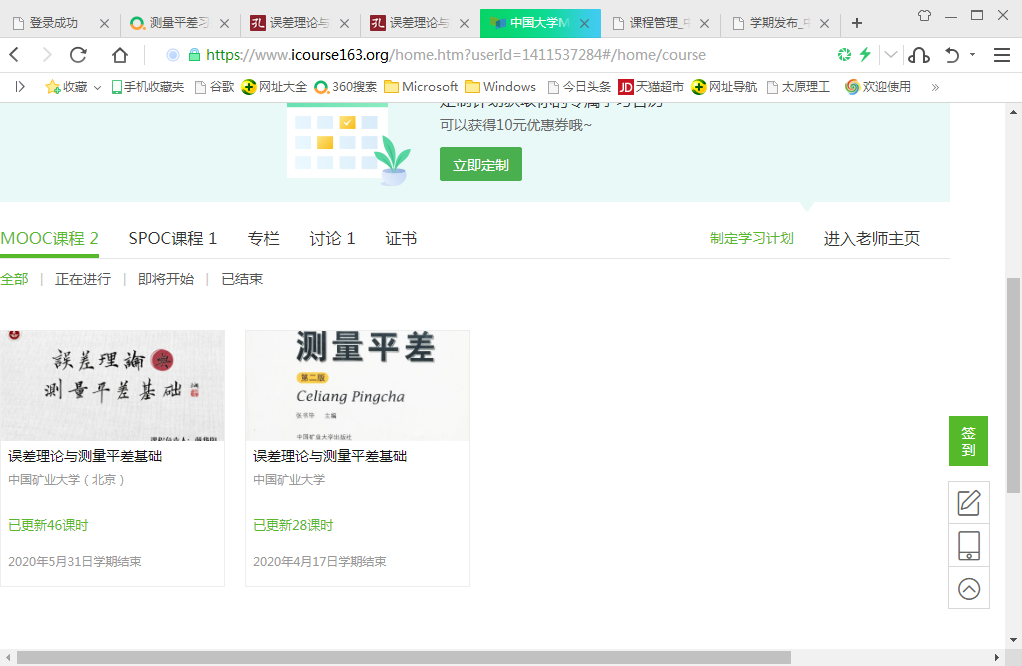Filter courses by 正在进行
The height and width of the screenshot is (666, 1022).
[83, 279]
